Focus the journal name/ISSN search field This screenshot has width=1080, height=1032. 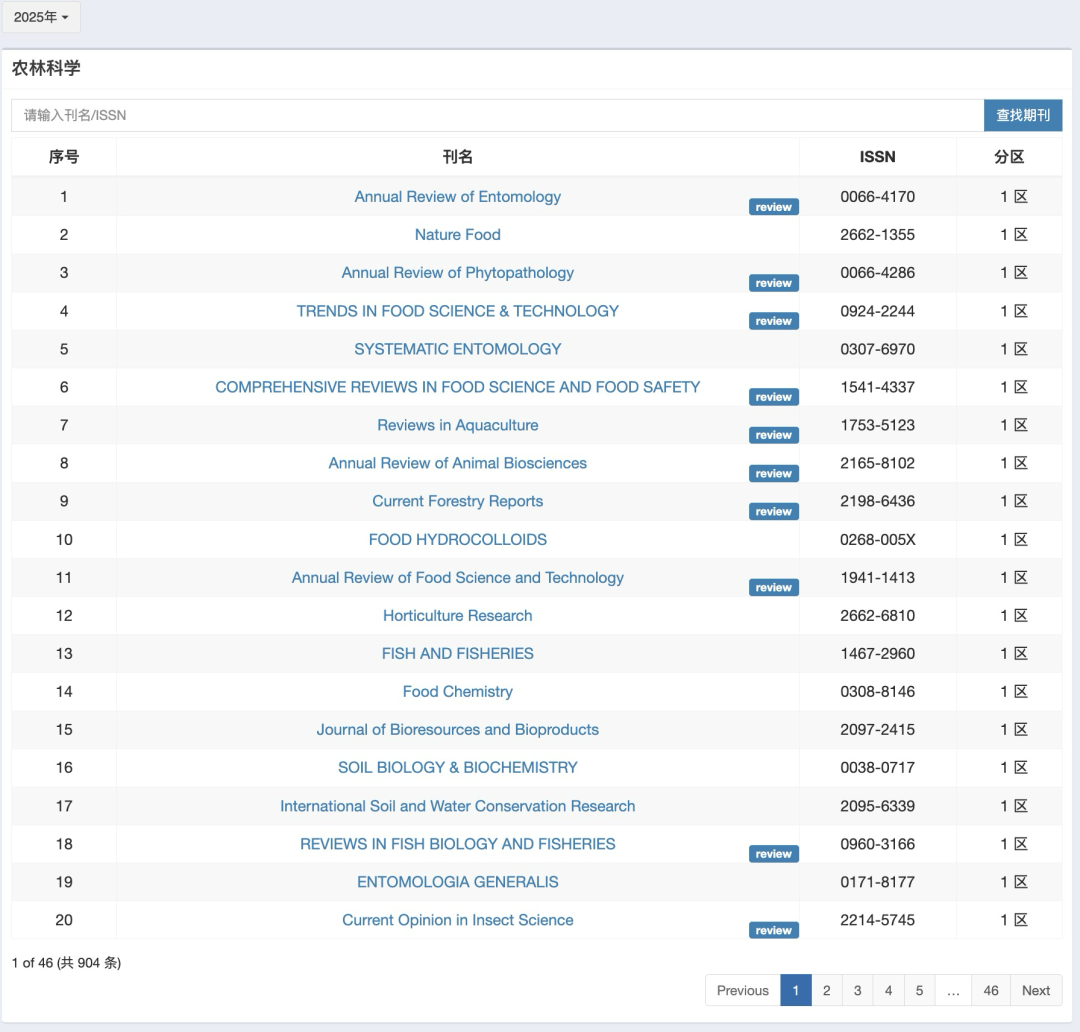tap(497, 115)
